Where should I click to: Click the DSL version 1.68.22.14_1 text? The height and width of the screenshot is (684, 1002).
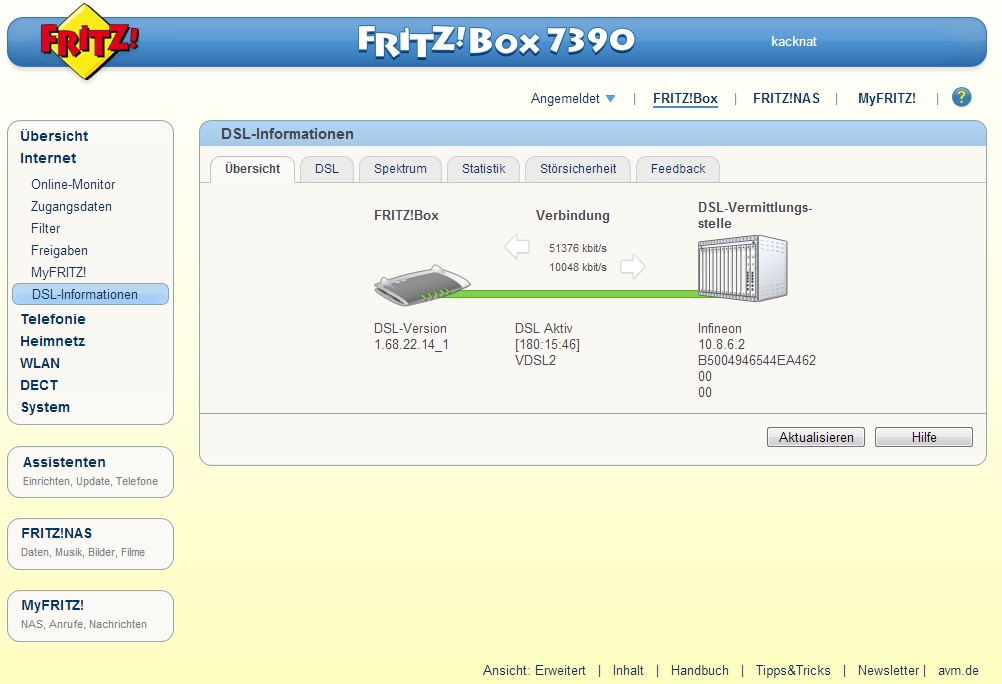pos(411,345)
